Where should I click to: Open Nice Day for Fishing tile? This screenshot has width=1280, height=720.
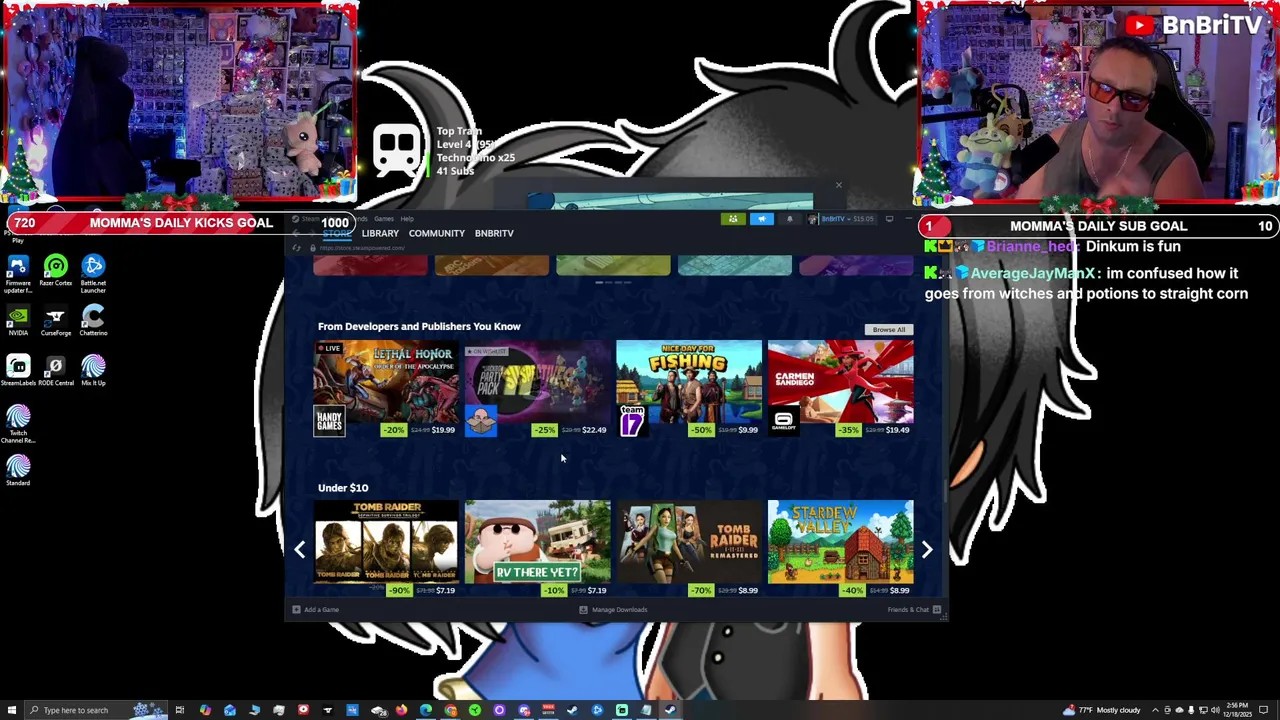click(x=689, y=389)
